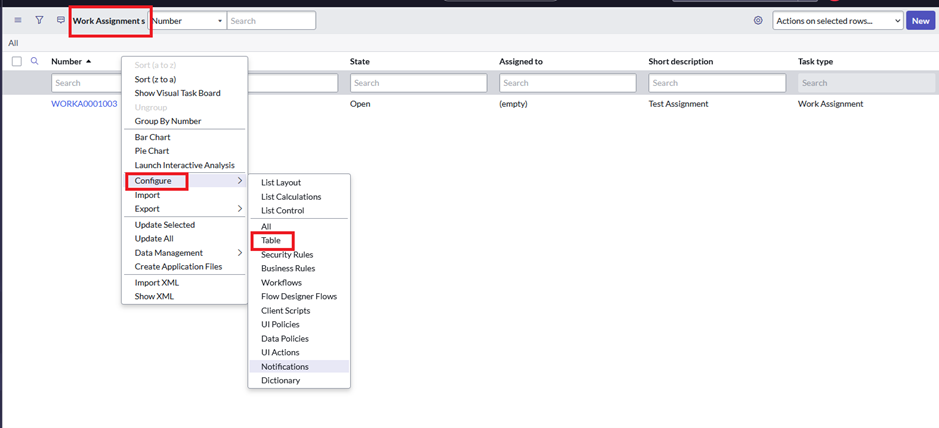Open Actions on selected rows dropdown
Screen dimensions: 939x428
click(837, 21)
